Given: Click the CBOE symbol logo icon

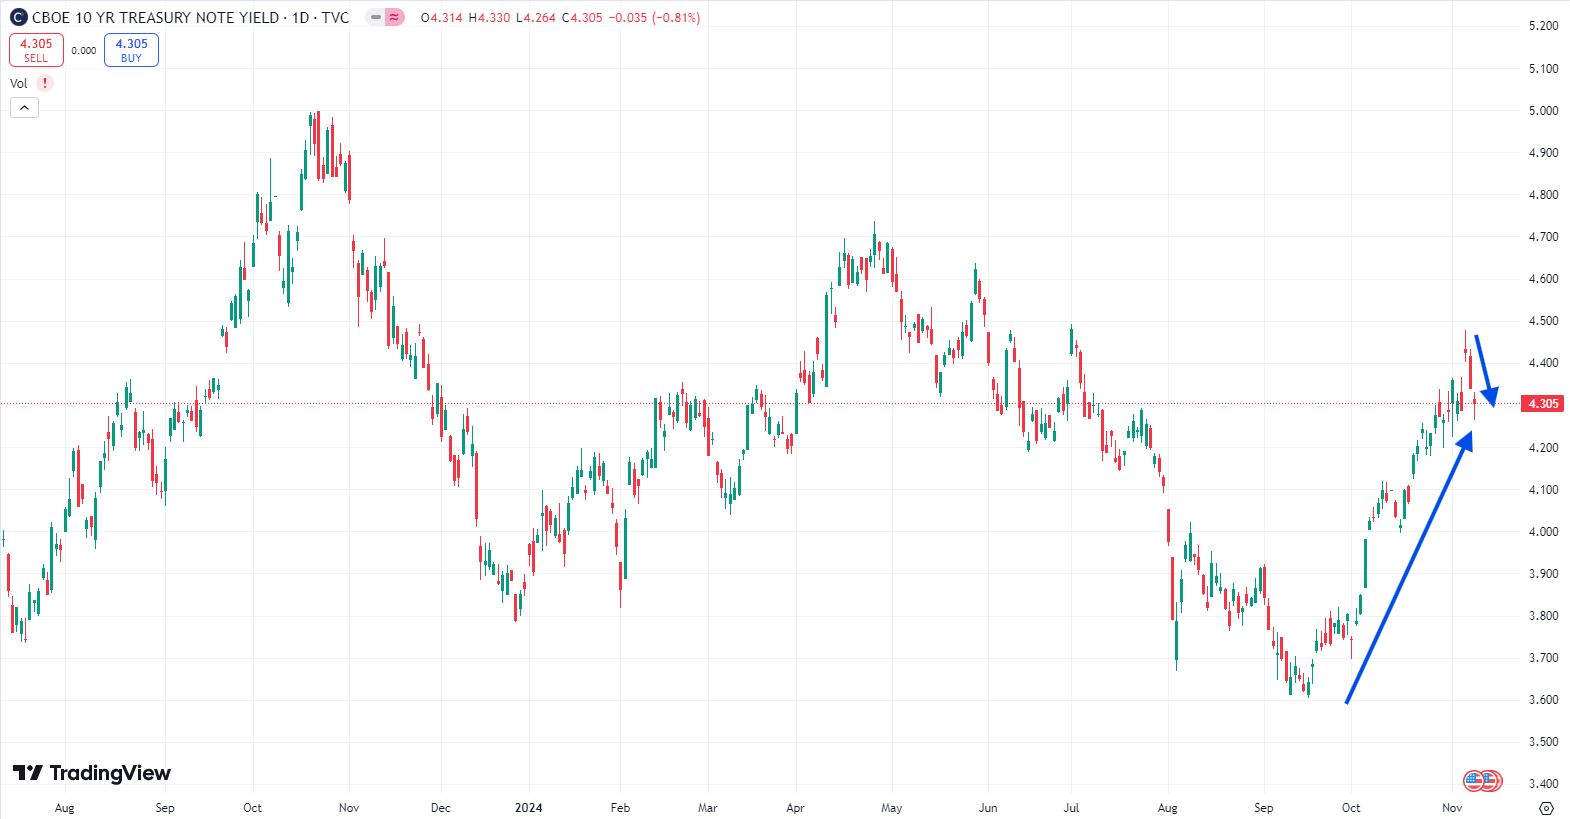Looking at the screenshot, I should point(18,18).
